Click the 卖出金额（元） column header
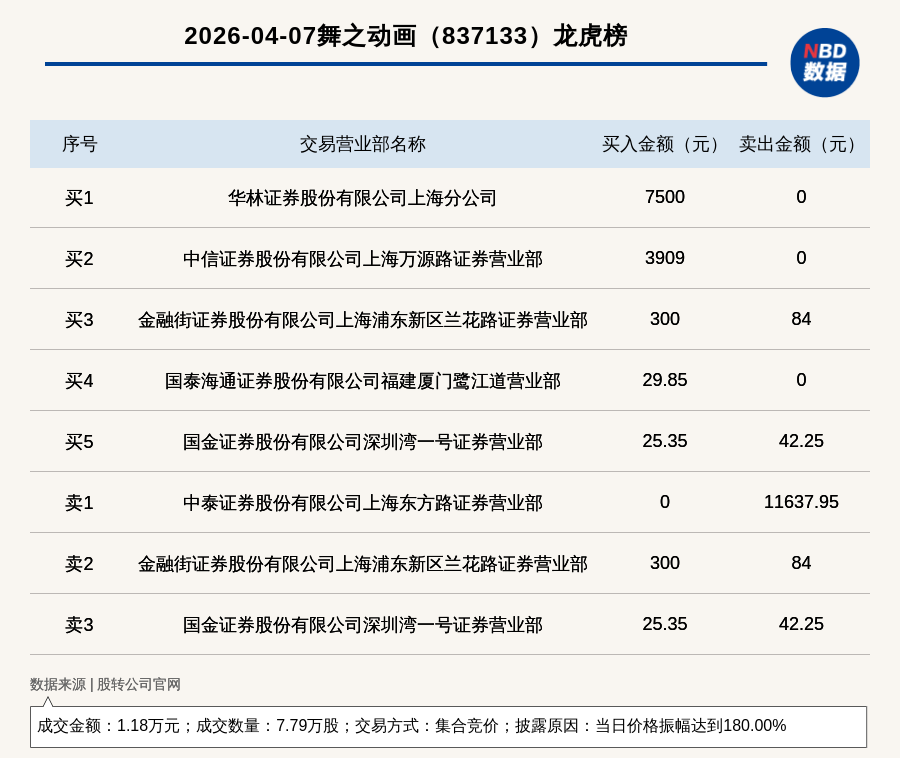 801,144
